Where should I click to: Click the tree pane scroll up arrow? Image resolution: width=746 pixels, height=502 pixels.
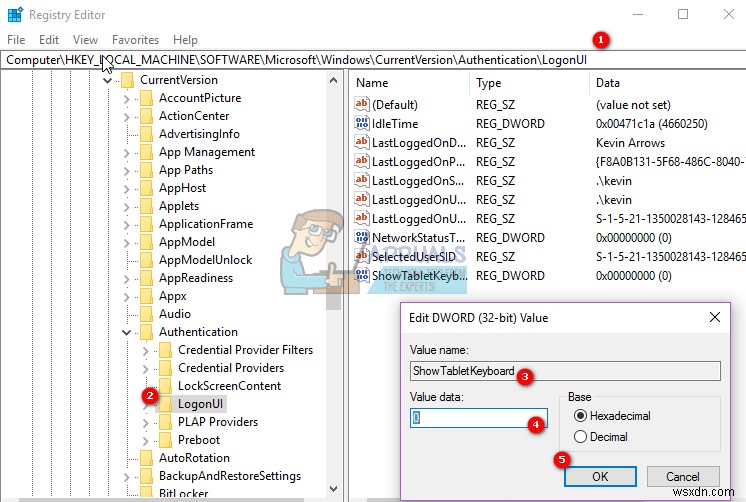(334, 80)
